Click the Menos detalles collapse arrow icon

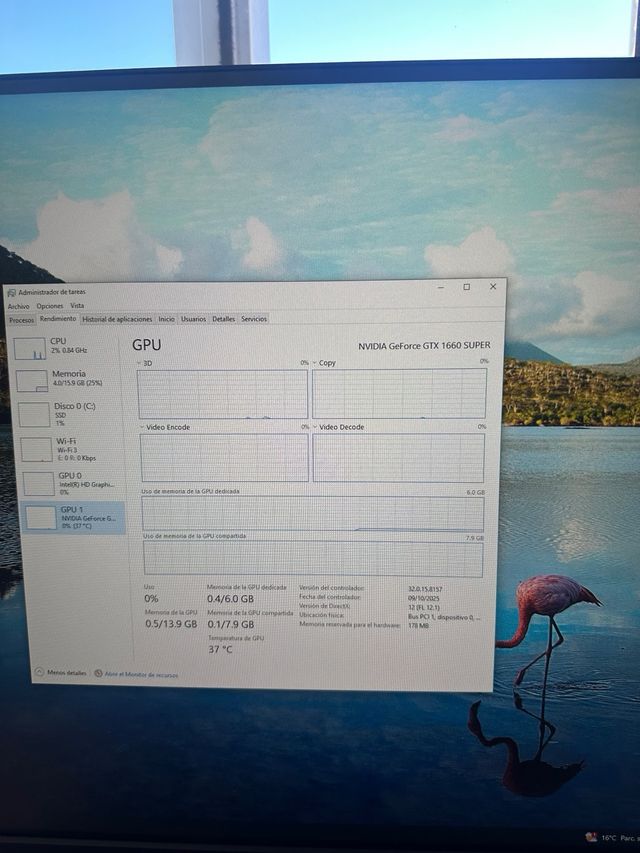coord(39,673)
